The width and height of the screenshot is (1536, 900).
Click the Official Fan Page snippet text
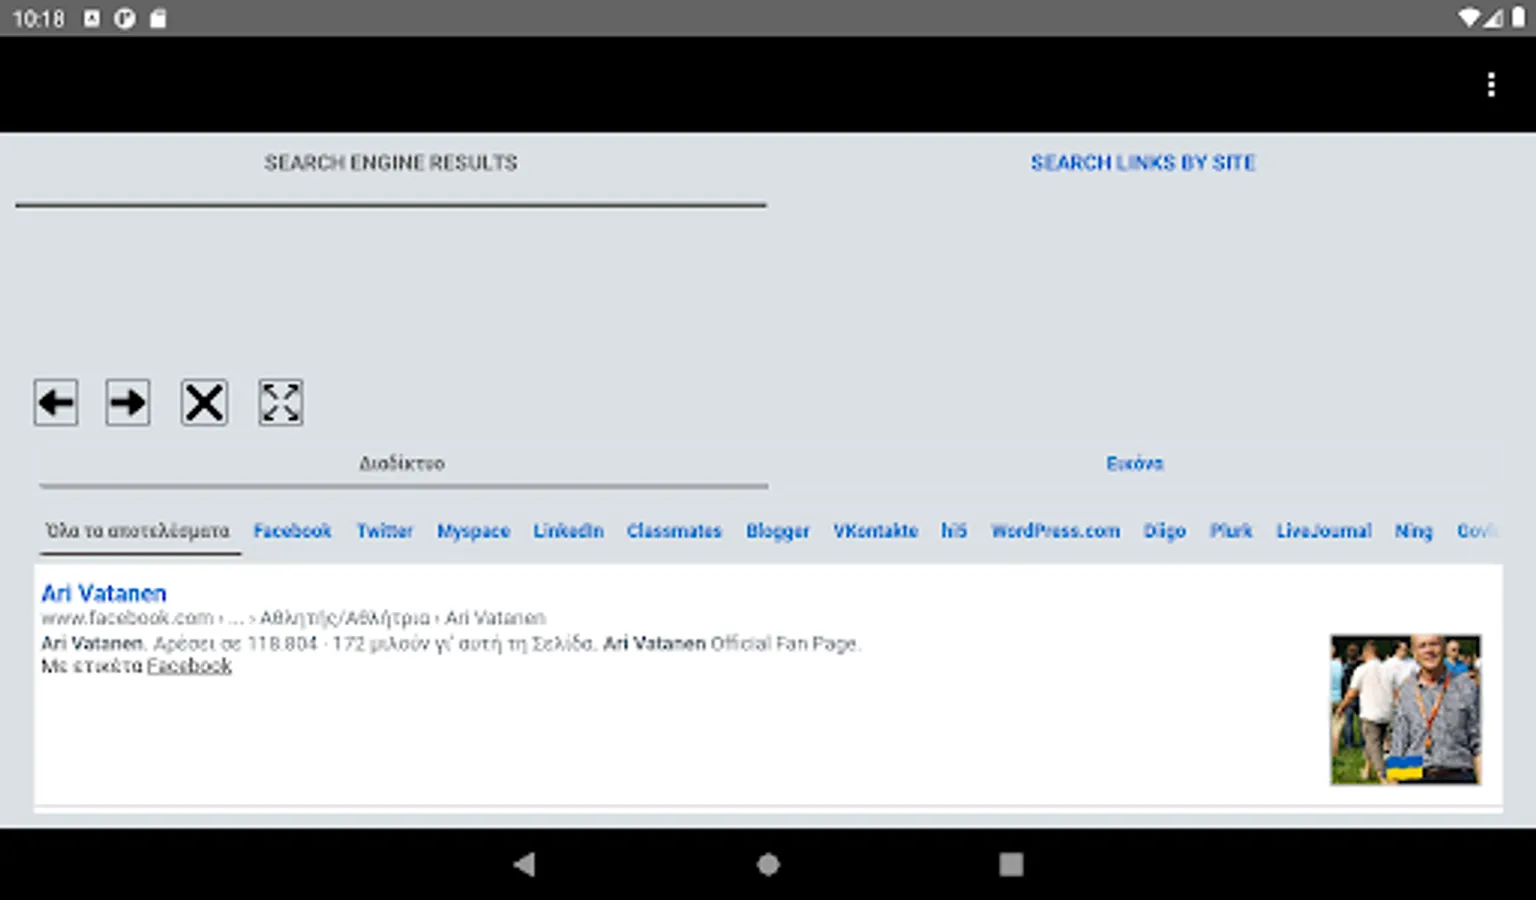pyautogui.click(x=785, y=644)
